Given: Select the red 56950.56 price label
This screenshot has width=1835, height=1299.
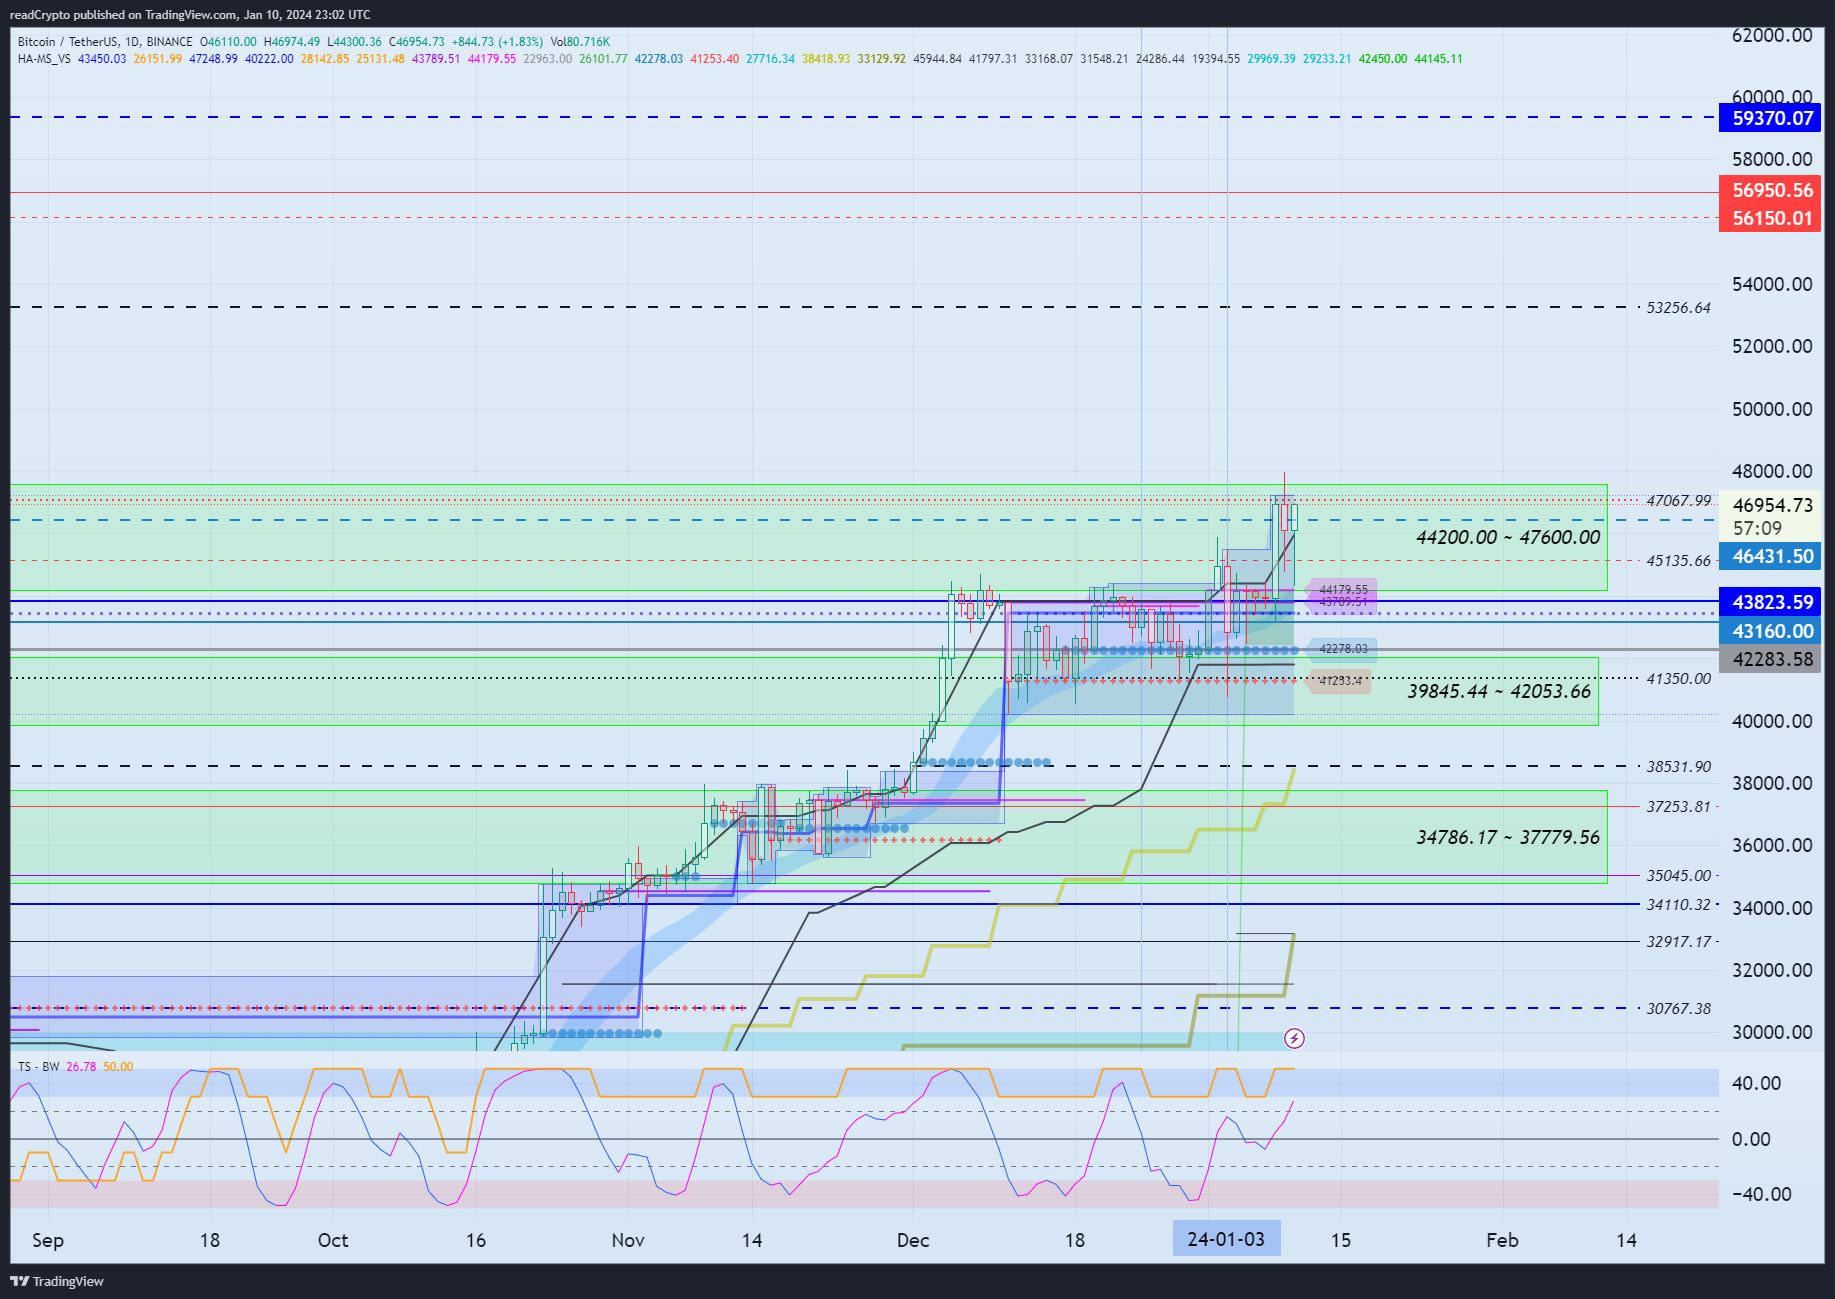Looking at the screenshot, I should coord(1772,190).
